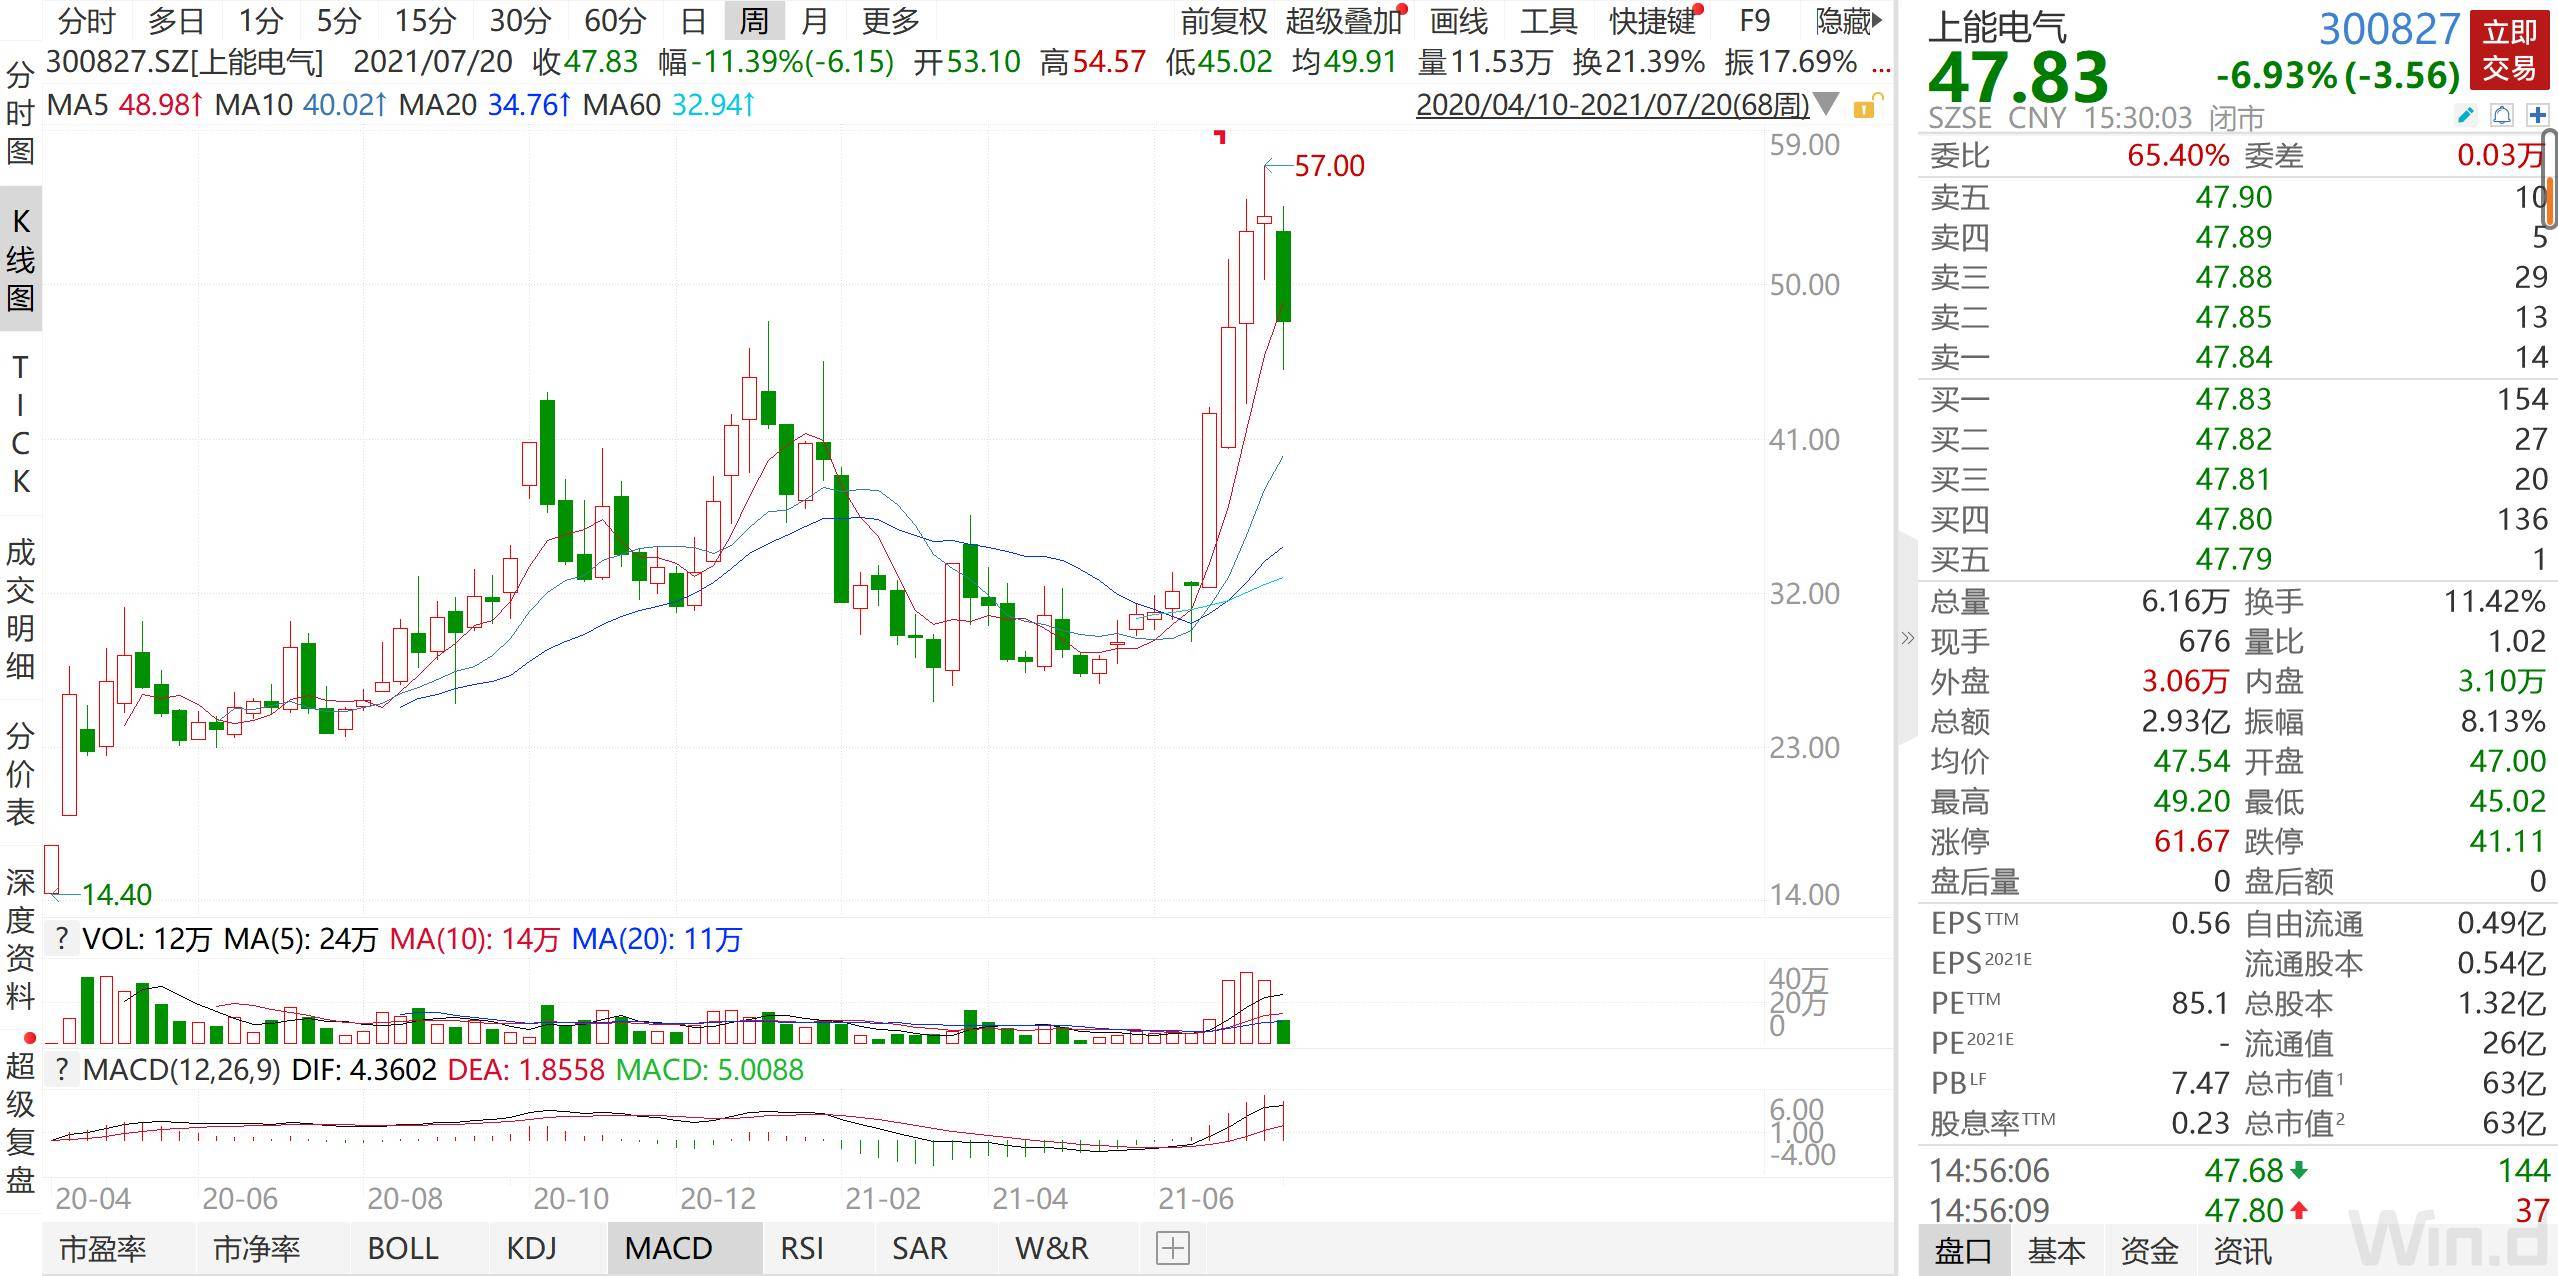Open K线图 in left sidebar
Viewport: 2558px width, 1276px height.
[20, 259]
